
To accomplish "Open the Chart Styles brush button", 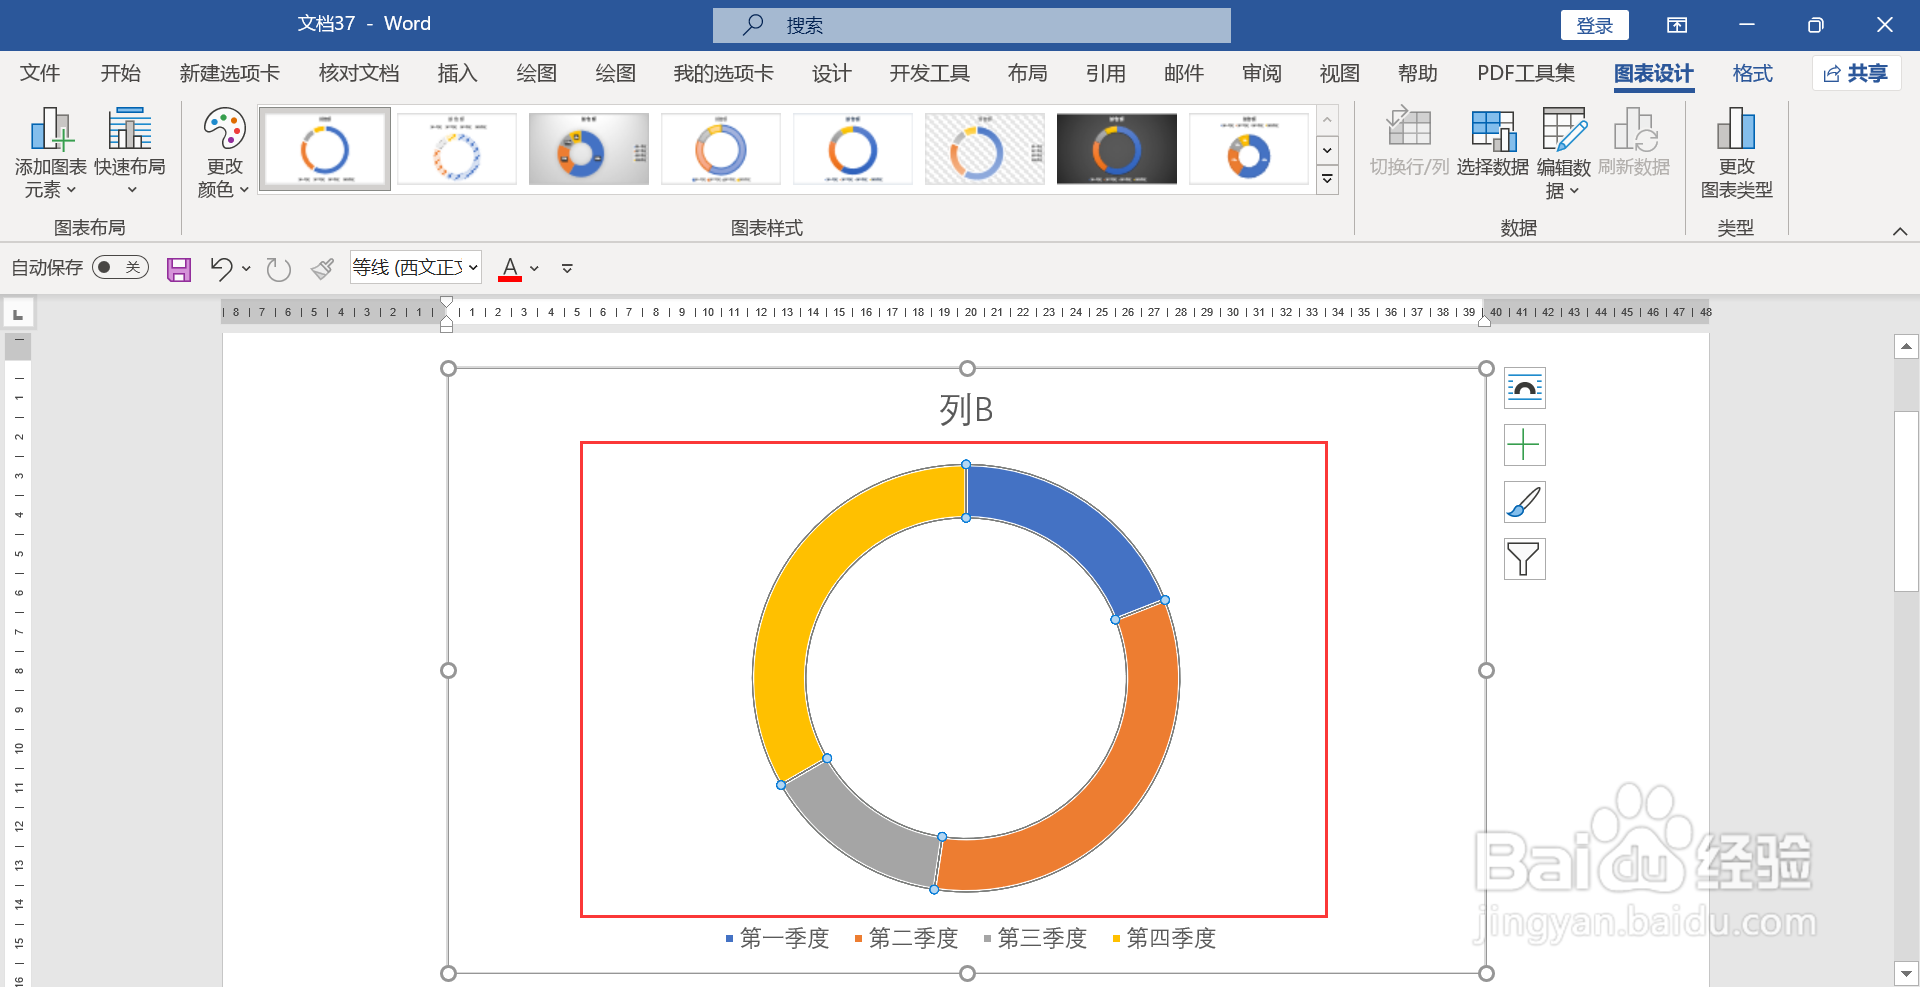I will 1525,502.
